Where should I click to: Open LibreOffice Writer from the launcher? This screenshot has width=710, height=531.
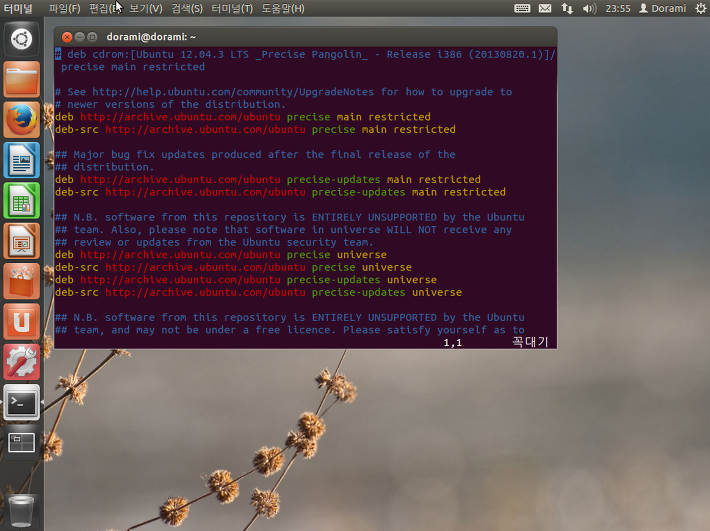pyautogui.click(x=21, y=160)
